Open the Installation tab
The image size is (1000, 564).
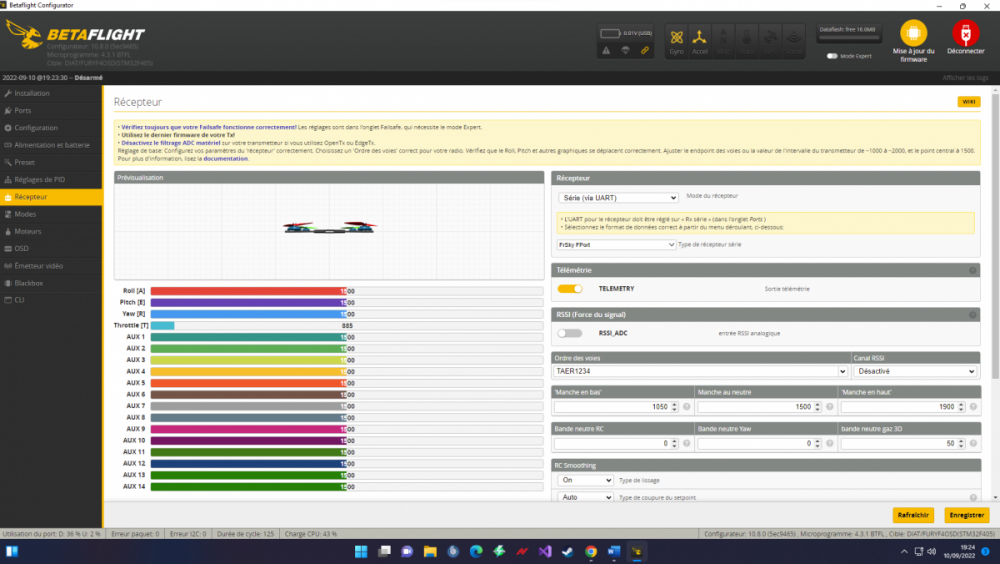tap(51, 93)
